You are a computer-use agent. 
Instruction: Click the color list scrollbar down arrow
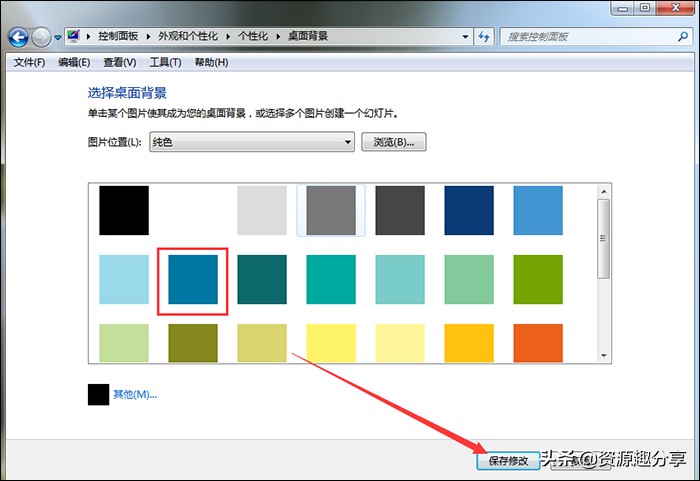[603, 354]
